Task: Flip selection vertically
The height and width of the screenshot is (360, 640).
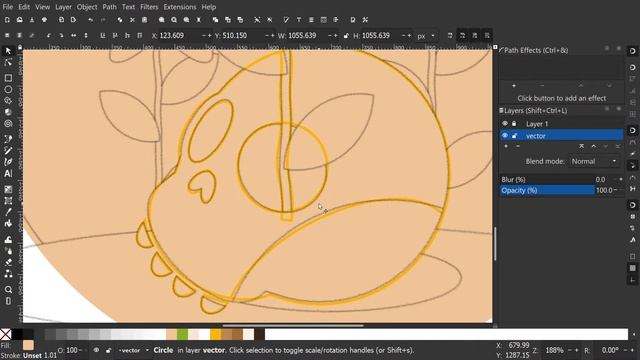Action: [86, 36]
